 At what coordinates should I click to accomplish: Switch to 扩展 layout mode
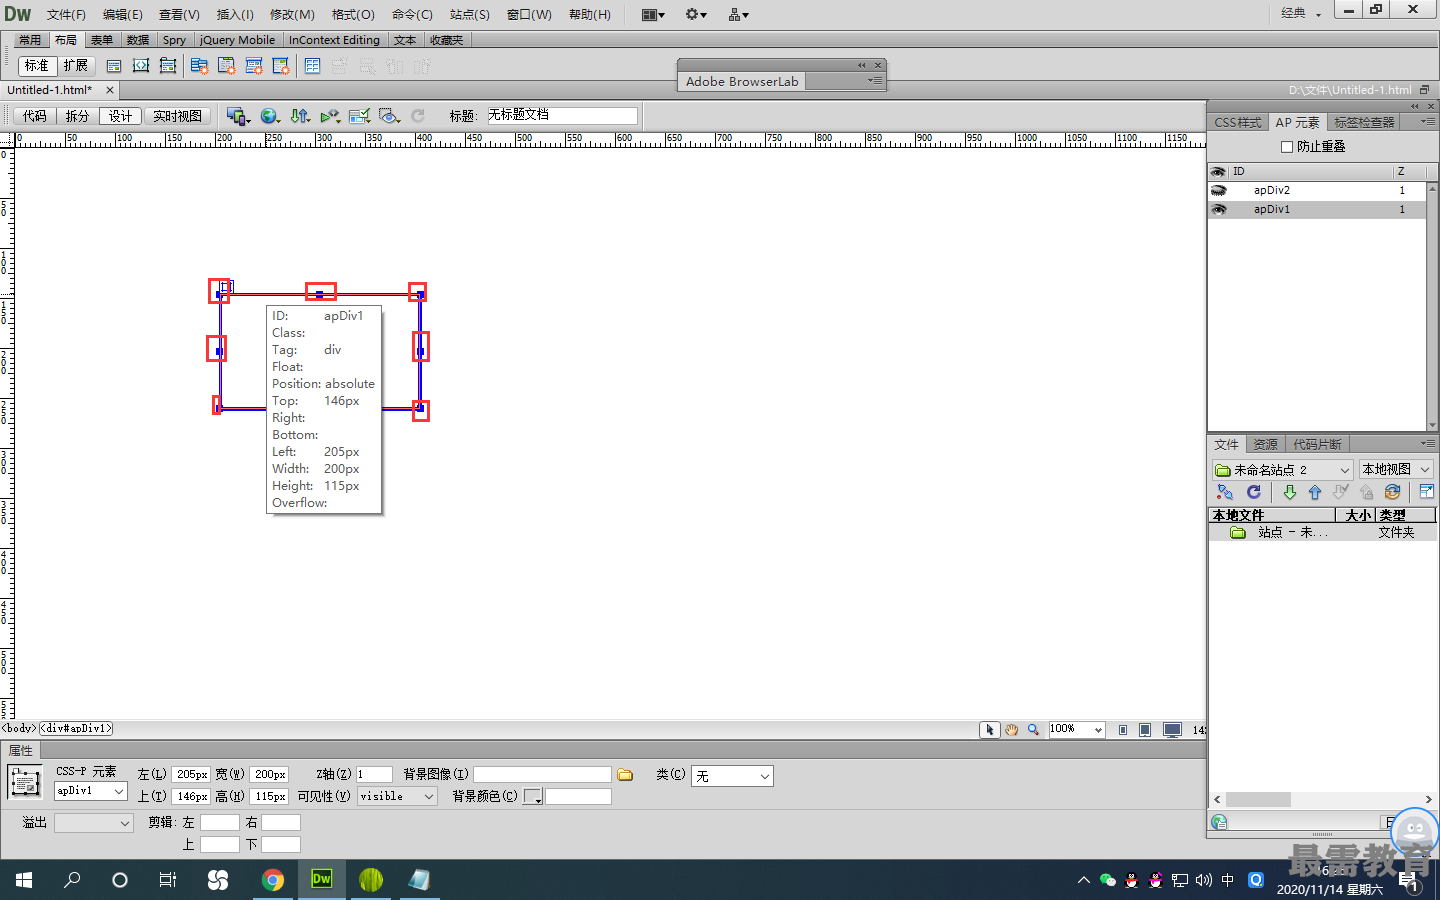[x=75, y=66]
